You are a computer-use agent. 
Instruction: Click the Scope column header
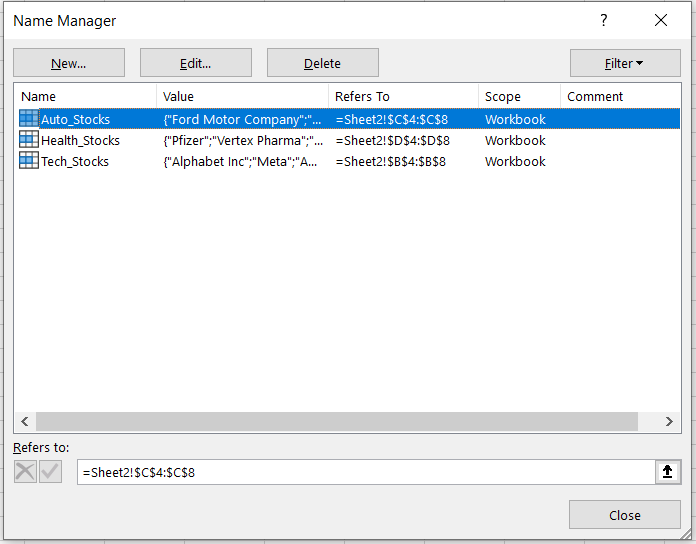click(x=518, y=96)
